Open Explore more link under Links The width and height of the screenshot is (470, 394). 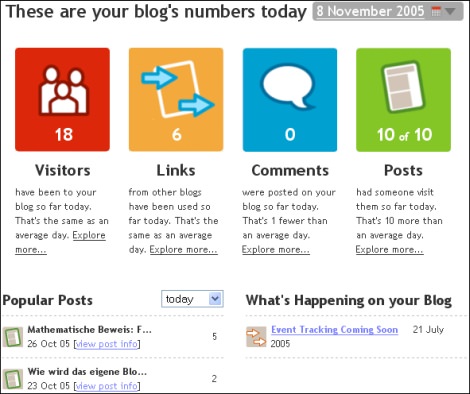point(183,249)
